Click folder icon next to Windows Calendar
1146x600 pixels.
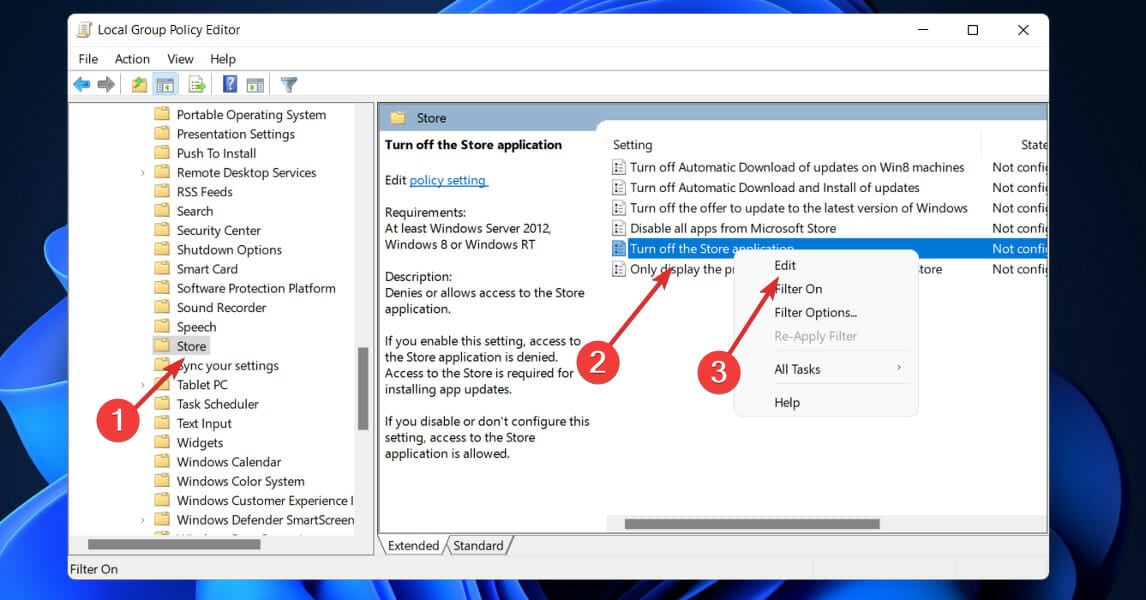[x=162, y=462]
